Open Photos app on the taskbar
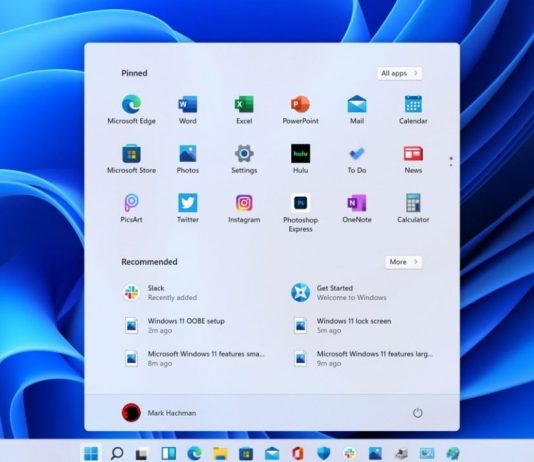The height and width of the screenshot is (462, 534). (x=375, y=453)
